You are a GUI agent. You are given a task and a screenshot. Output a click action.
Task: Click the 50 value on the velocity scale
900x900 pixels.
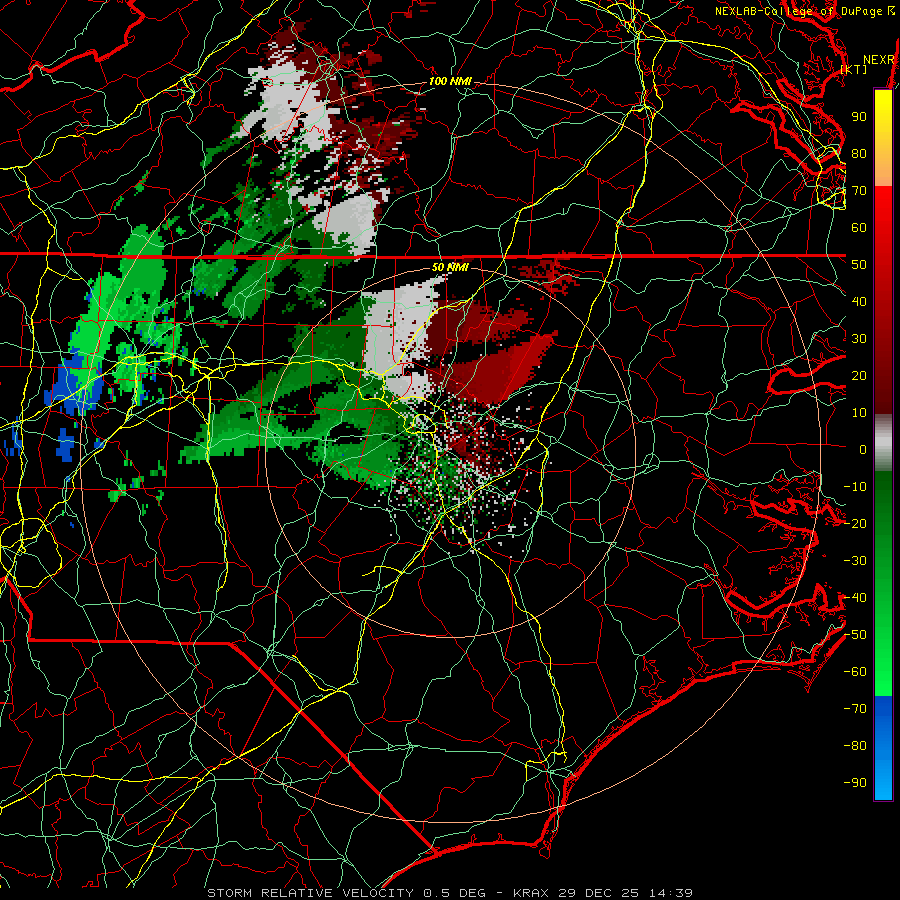[859, 265]
